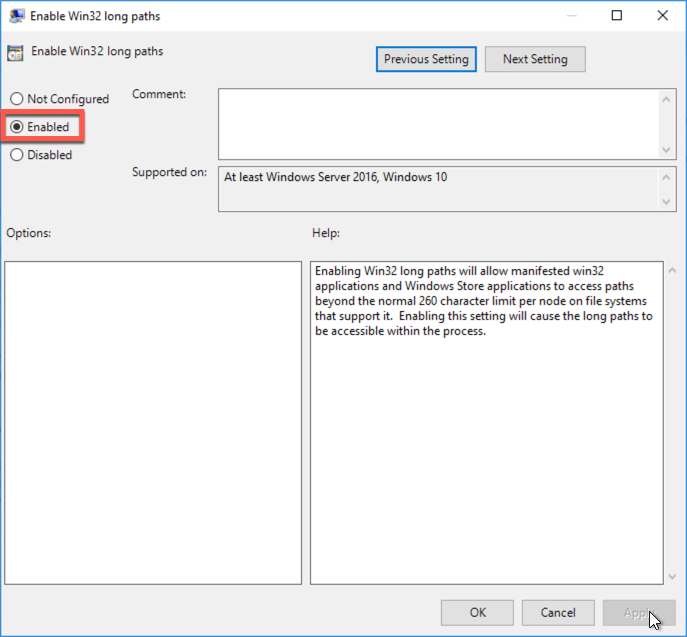Go to the Previous Setting
687x637 pixels.
click(426, 59)
